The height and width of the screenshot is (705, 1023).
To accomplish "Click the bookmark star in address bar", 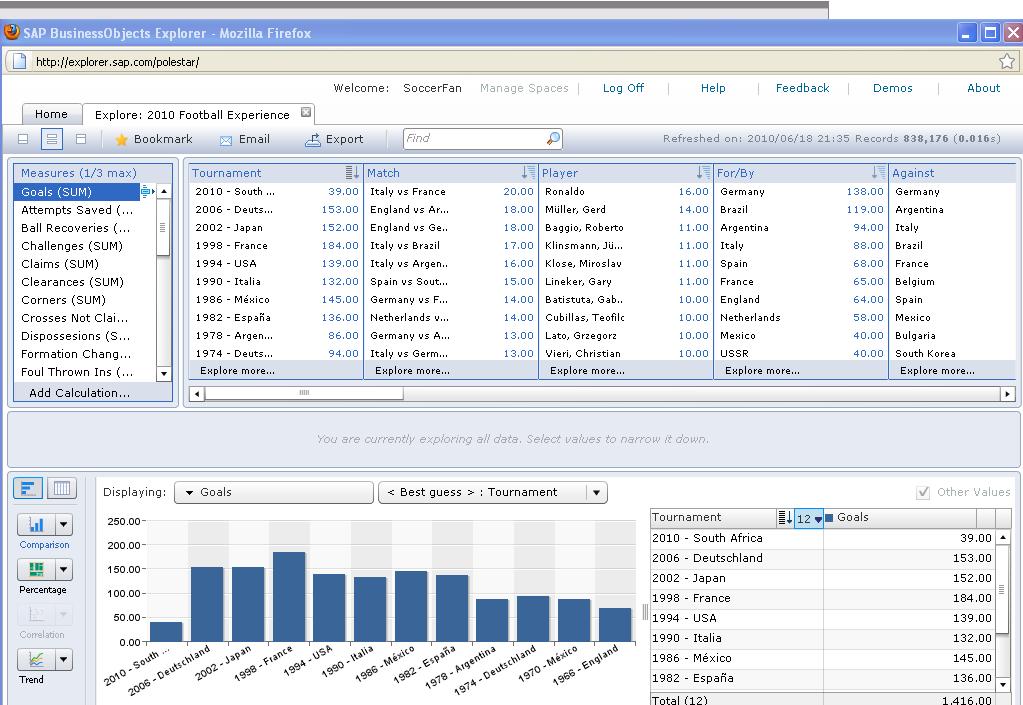I will [1007, 61].
